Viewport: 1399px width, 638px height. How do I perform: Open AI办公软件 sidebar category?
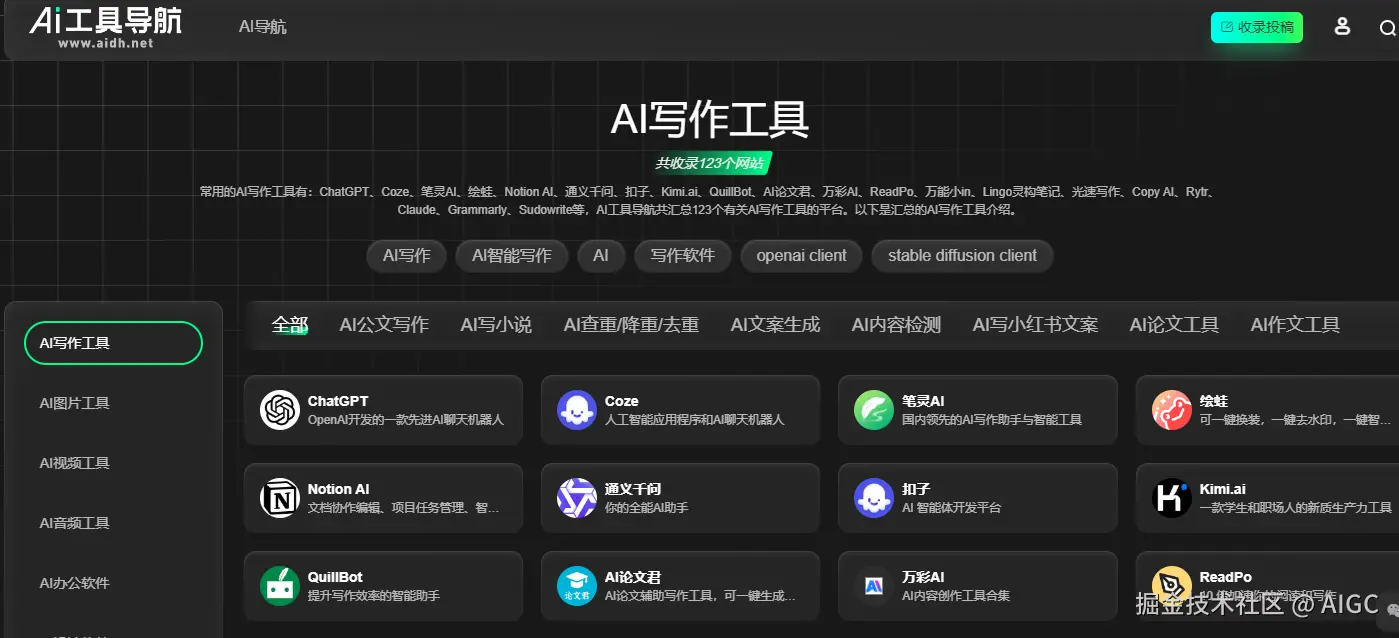click(x=75, y=583)
